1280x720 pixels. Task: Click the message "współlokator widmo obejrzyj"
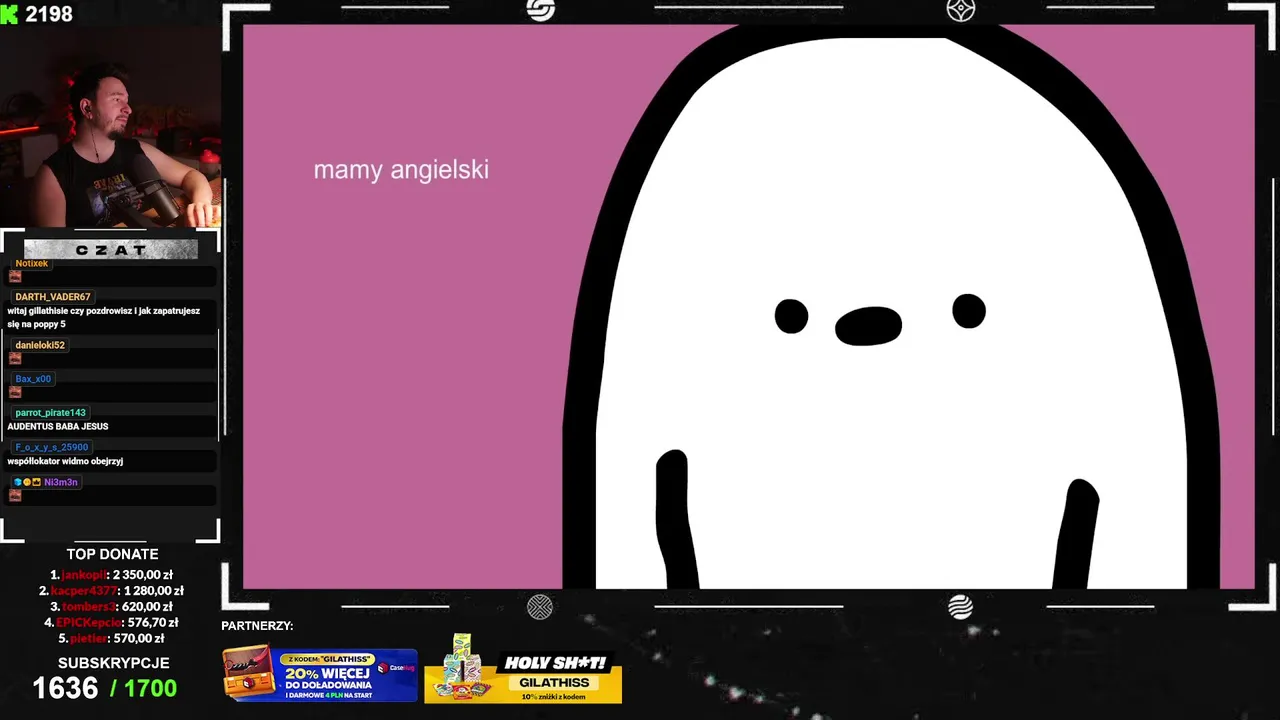coord(65,461)
